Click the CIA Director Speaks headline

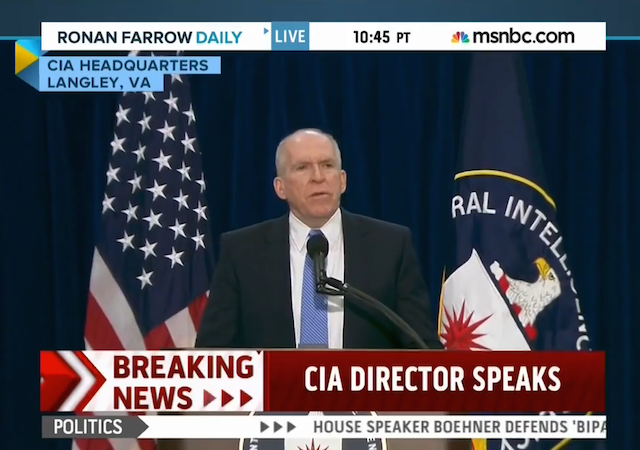(433, 379)
